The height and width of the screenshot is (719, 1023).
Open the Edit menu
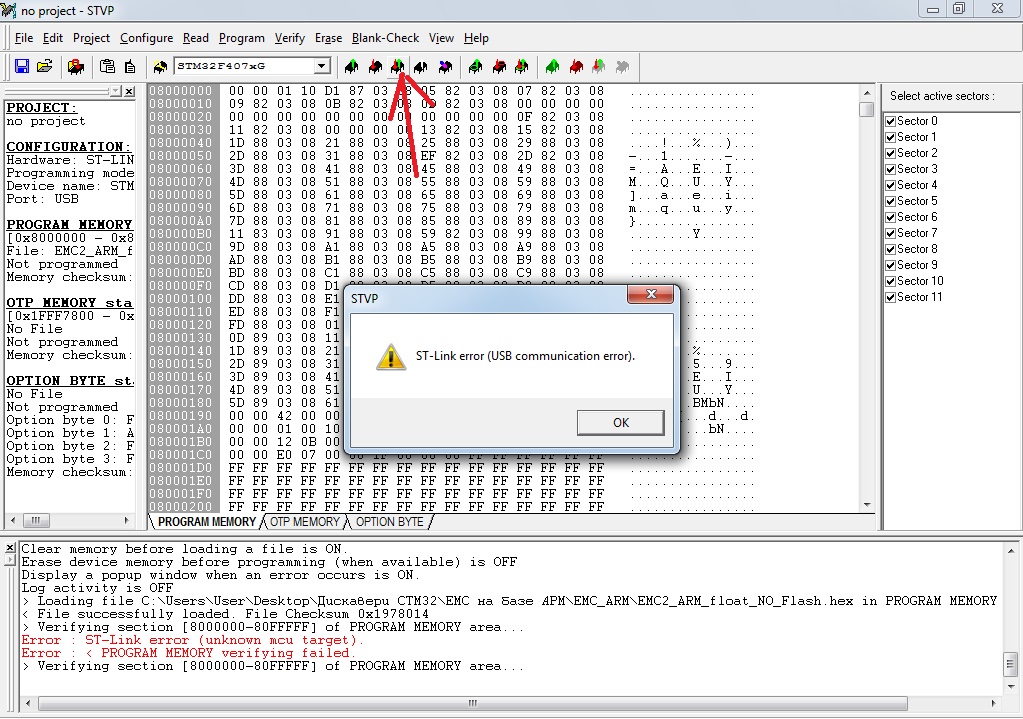tap(53, 38)
